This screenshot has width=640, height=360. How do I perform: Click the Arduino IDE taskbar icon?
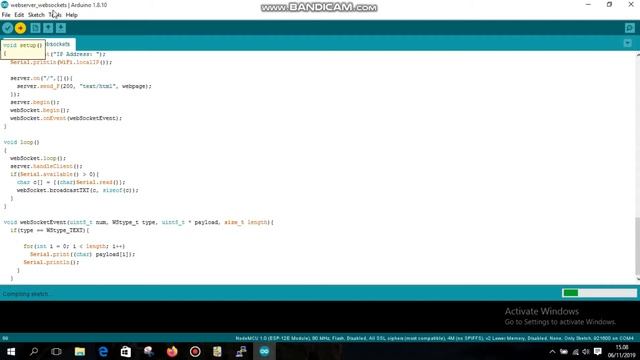coord(264,351)
